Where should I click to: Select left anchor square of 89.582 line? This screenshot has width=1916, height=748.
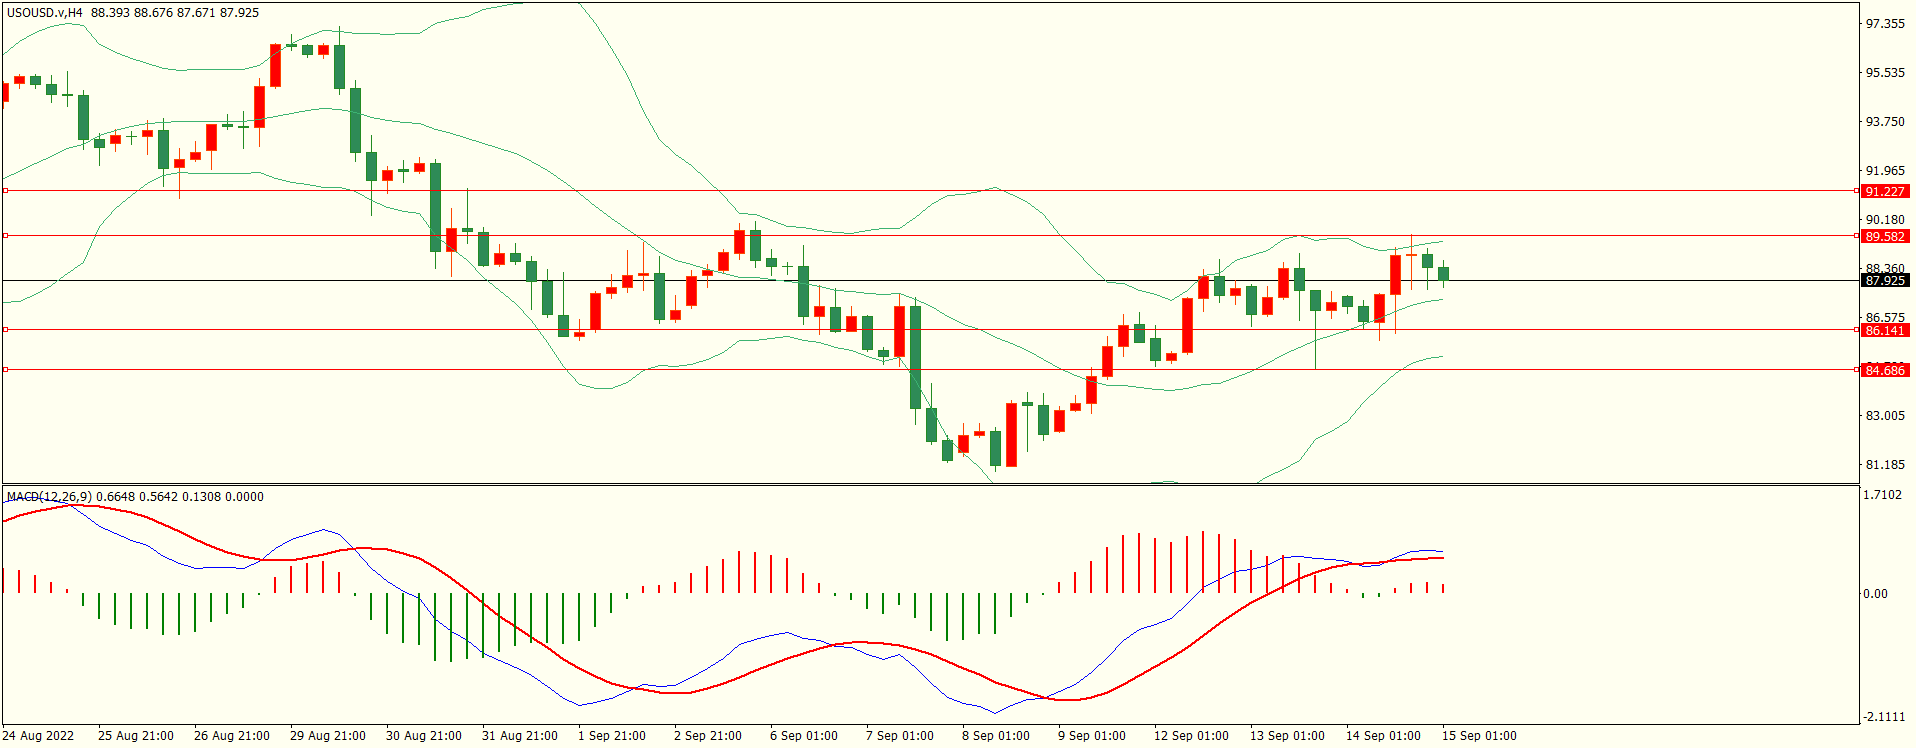click(6, 236)
